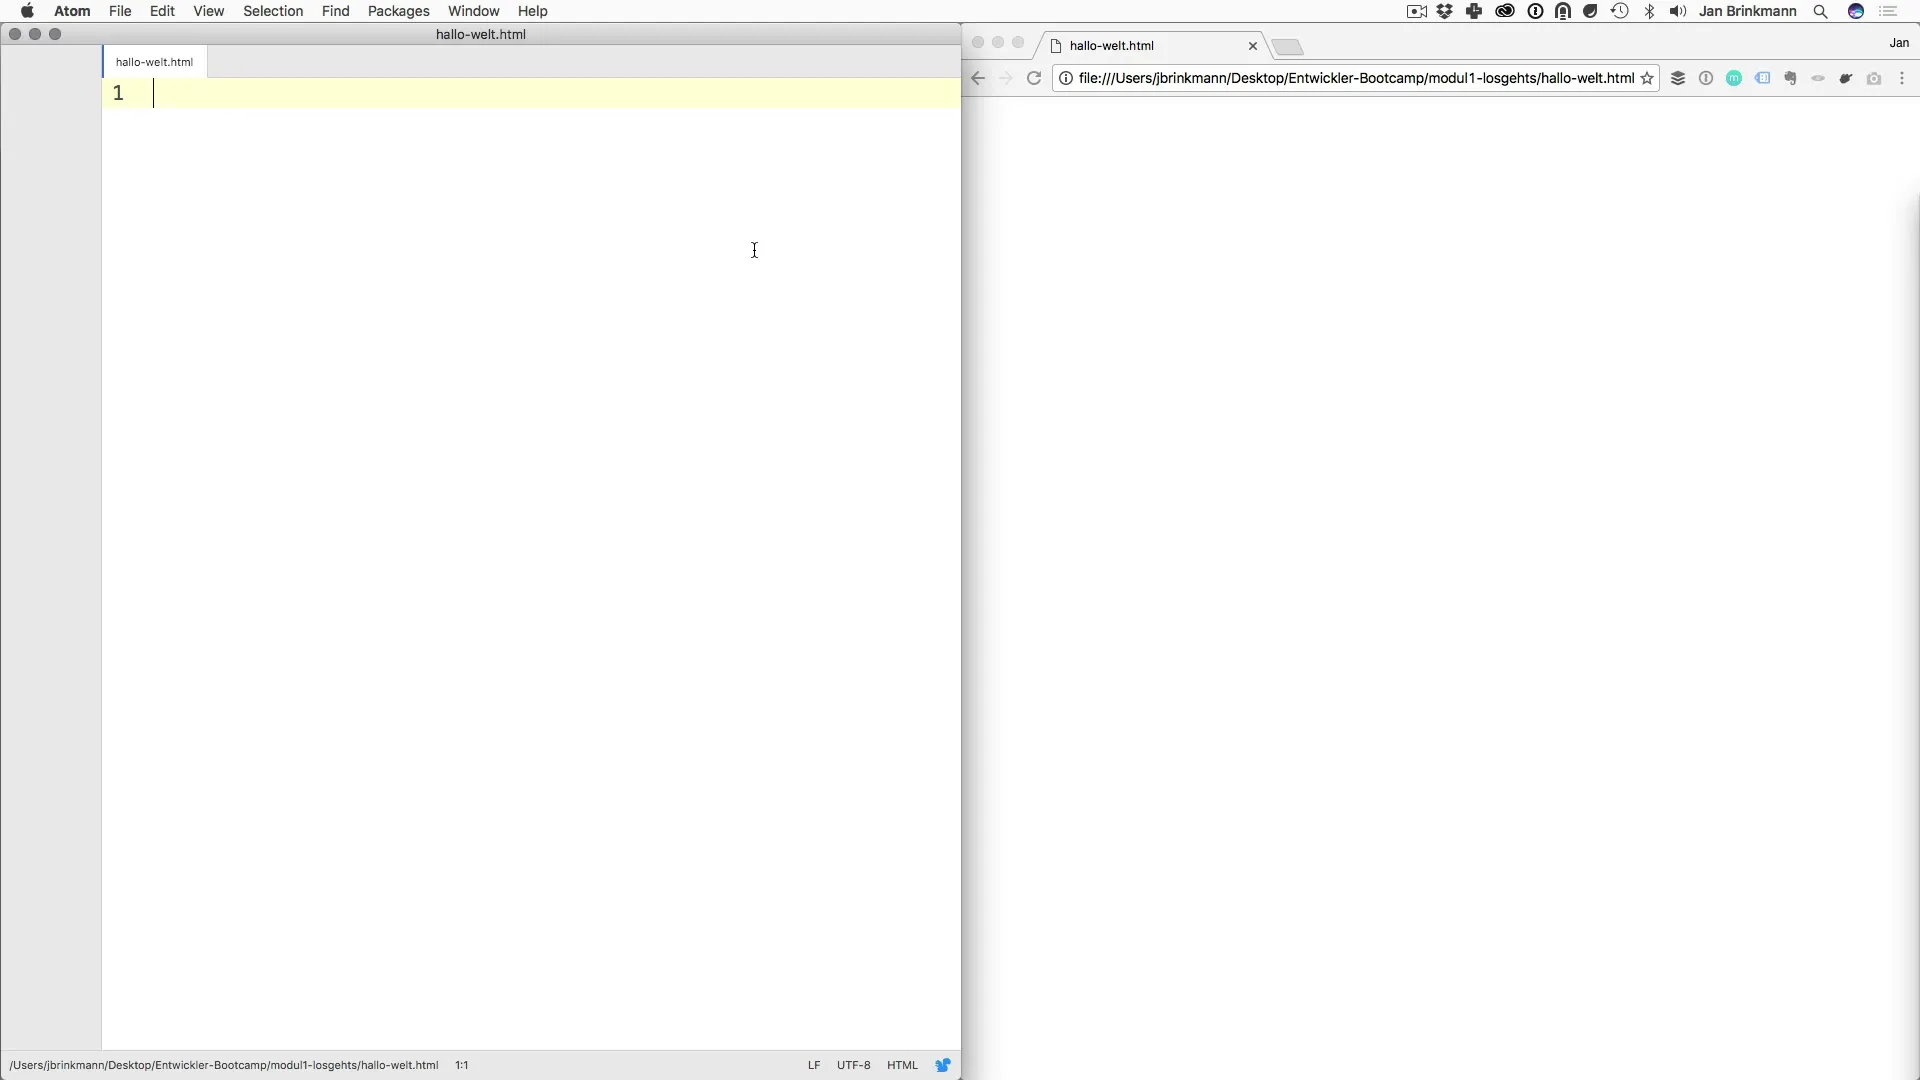Change the LF line ending setting
The width and height of the screenshot is (1920, 1080).
(814, 1065)
